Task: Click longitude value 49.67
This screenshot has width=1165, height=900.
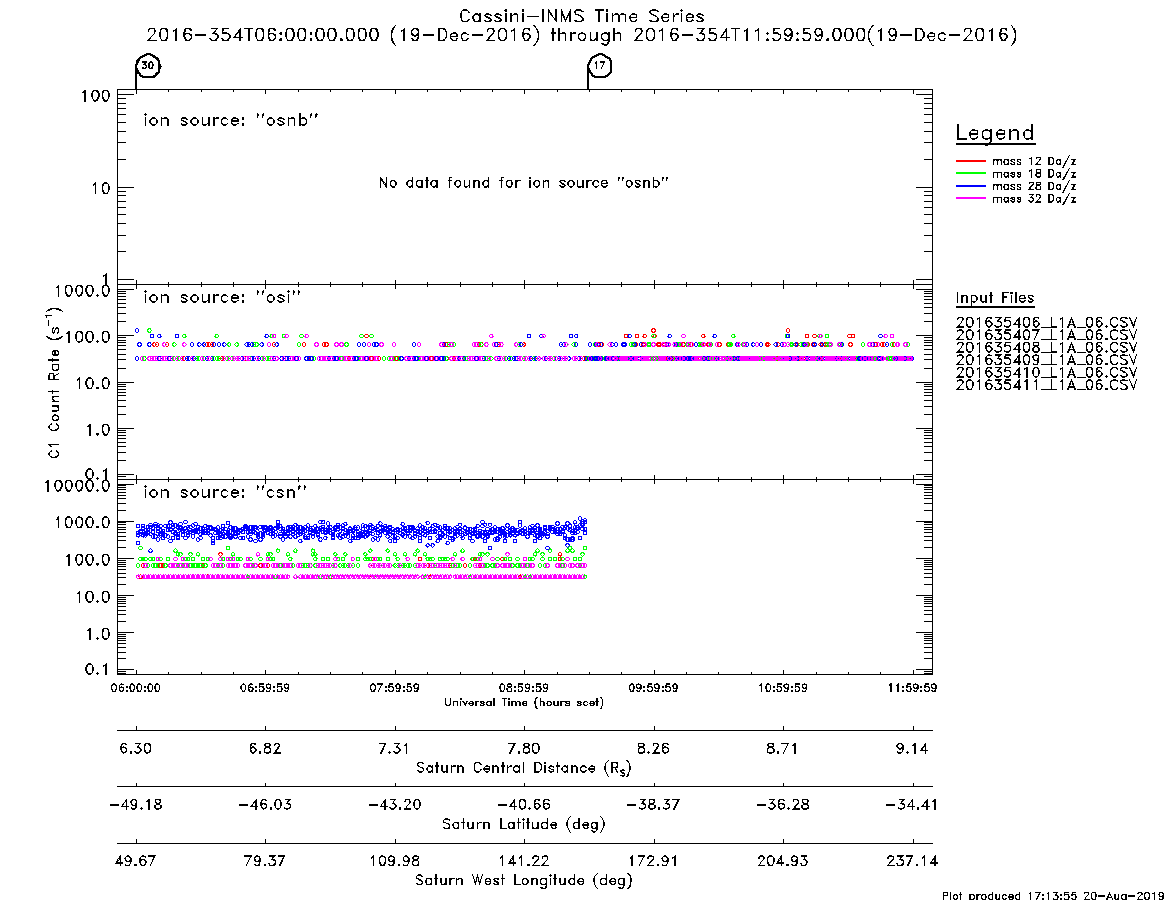Action: coord(135,861)
